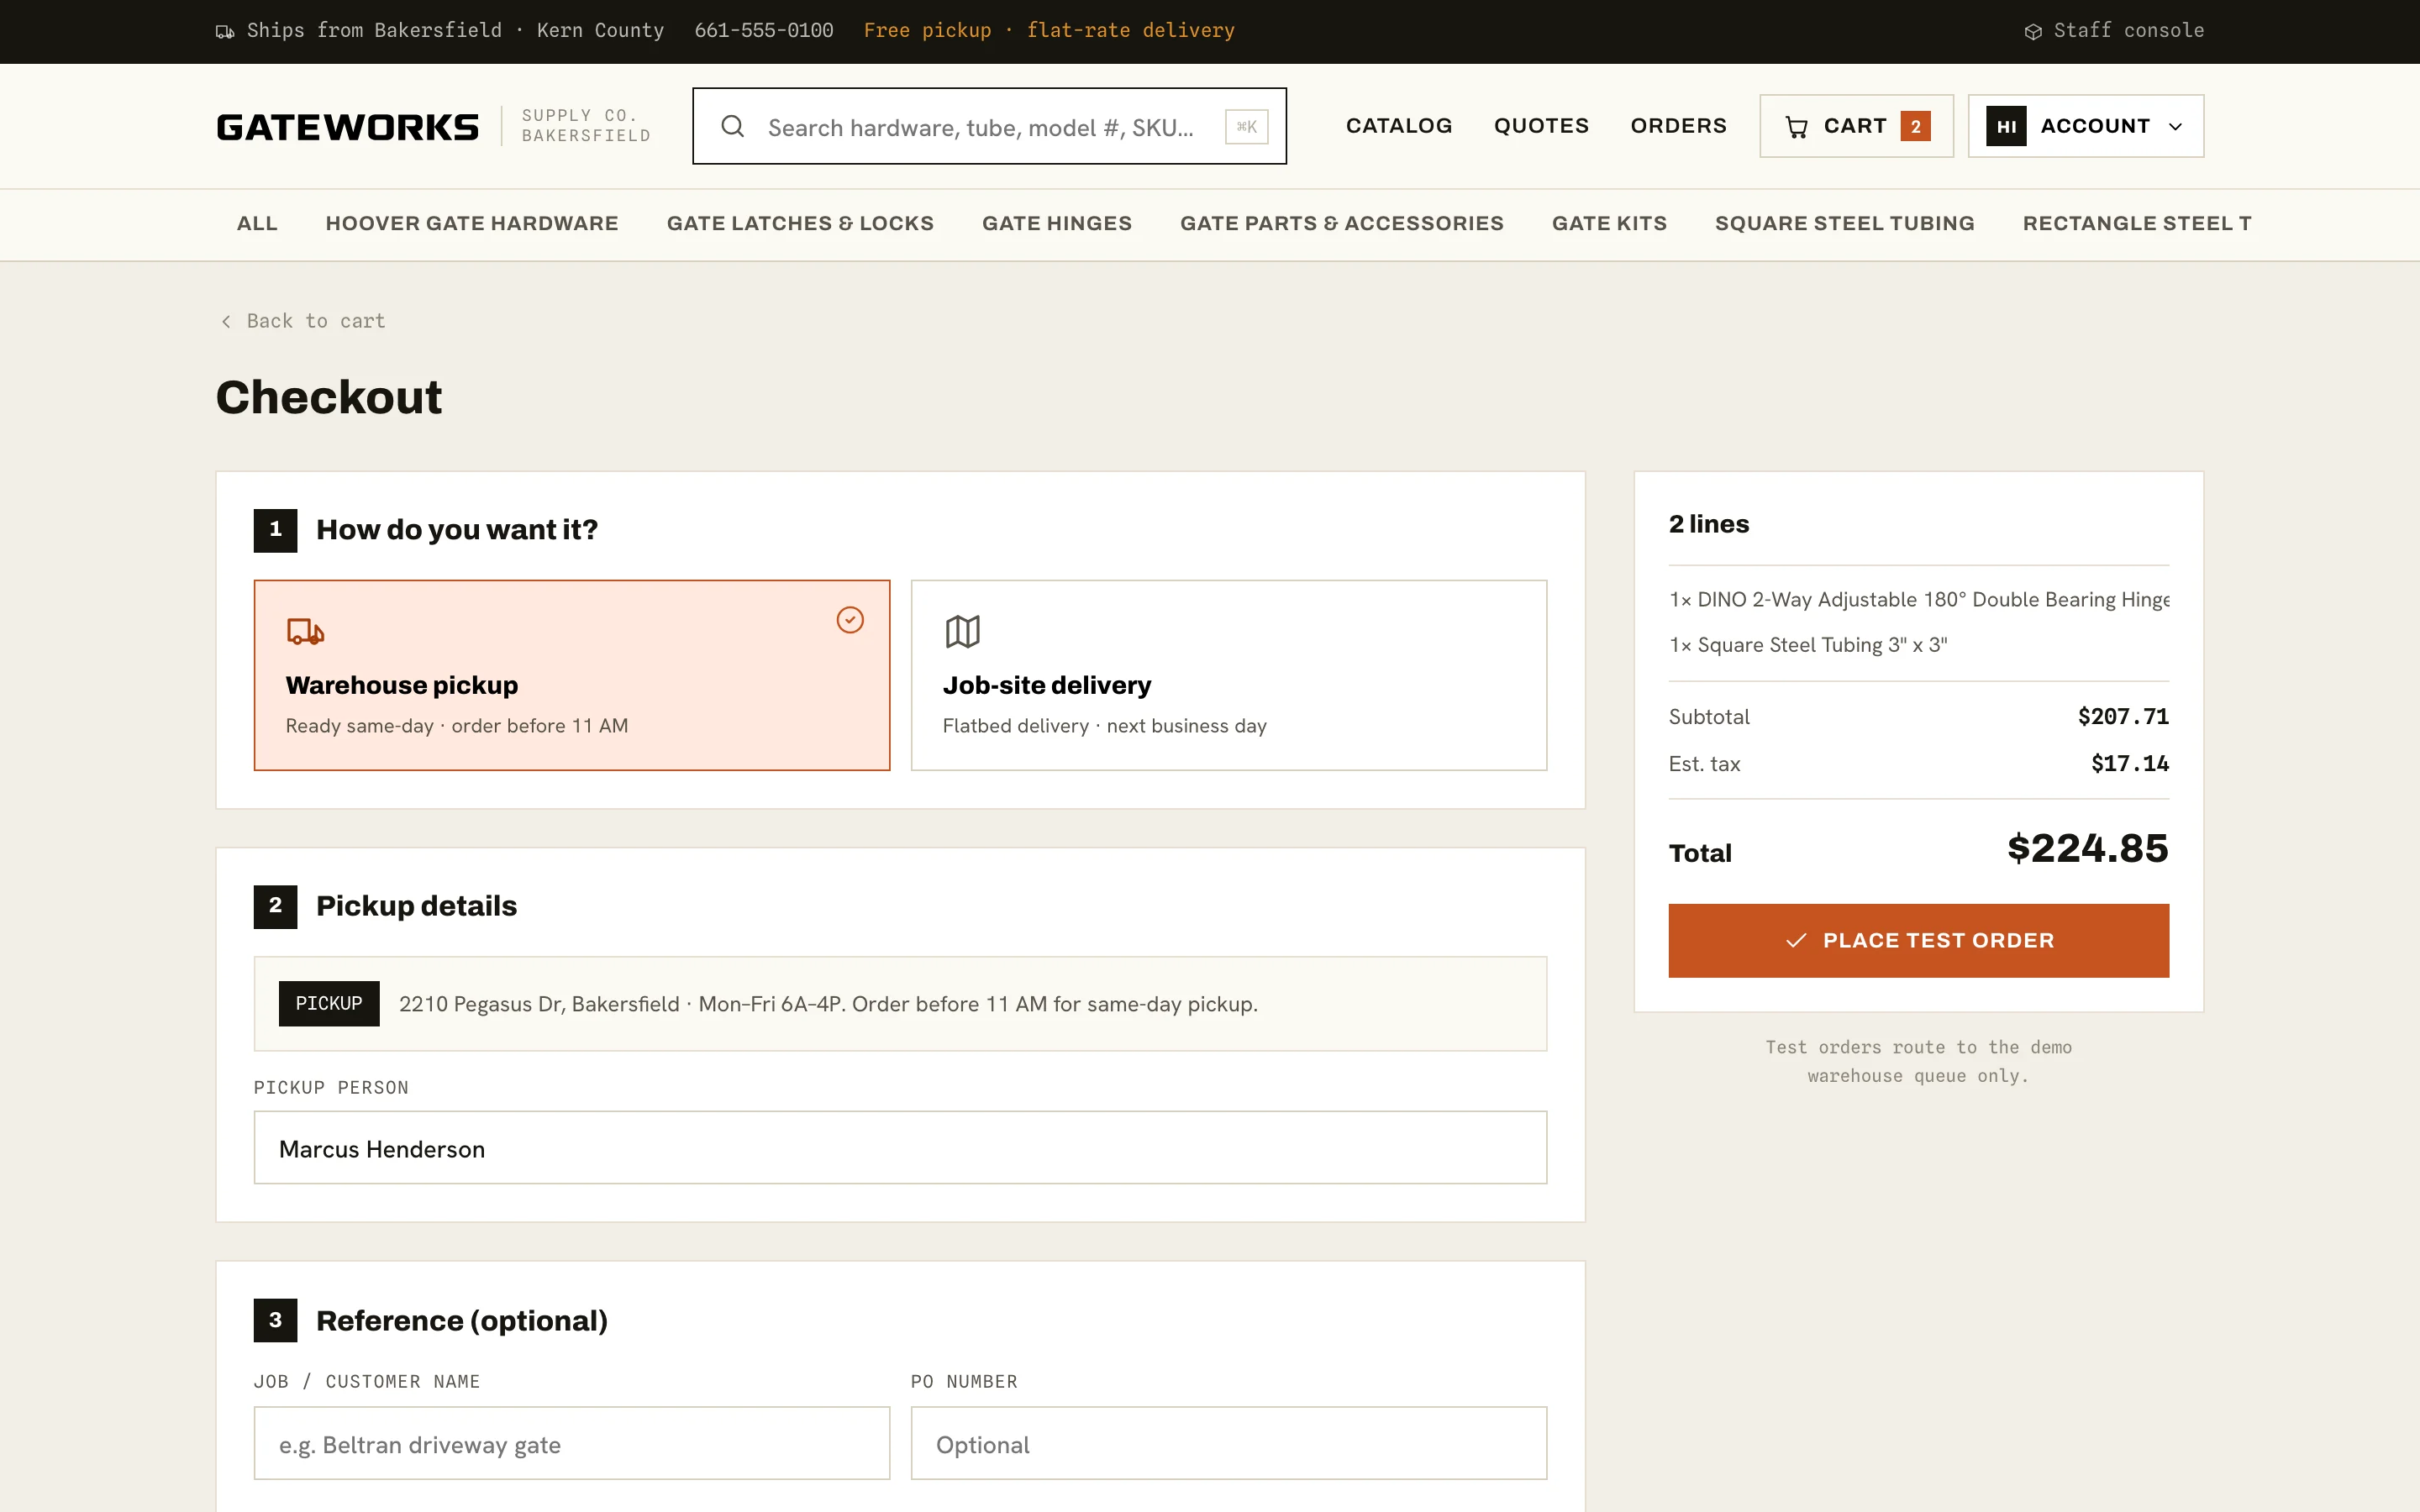The image size is (2420, 1512).
Task: Click the phone number 661-555-0100
Action: (x=764, y=31)
